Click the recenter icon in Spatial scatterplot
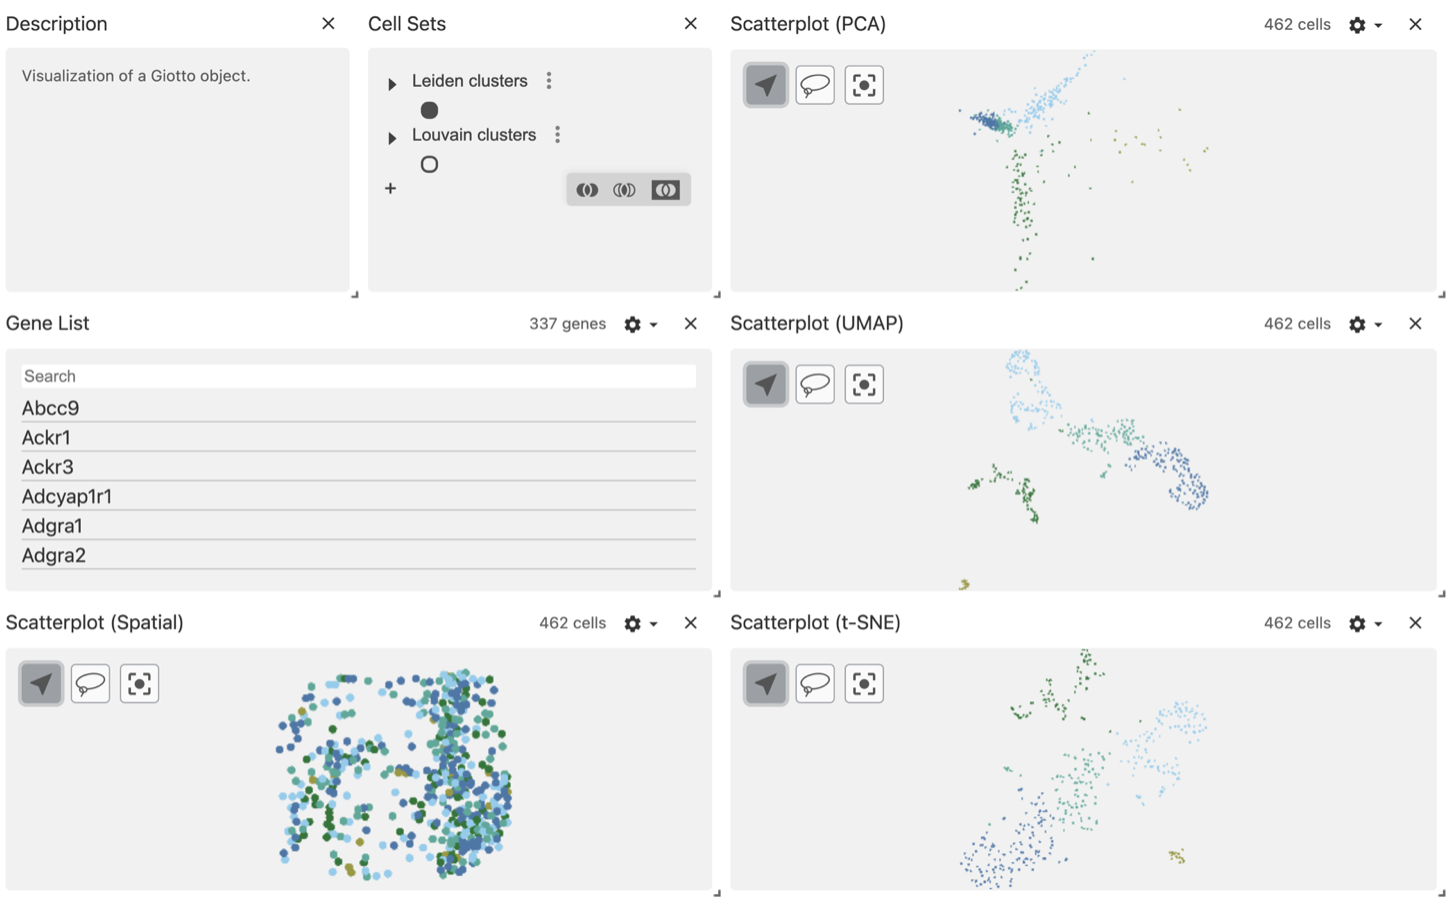 pyautogui.click(x=139, y=684)
